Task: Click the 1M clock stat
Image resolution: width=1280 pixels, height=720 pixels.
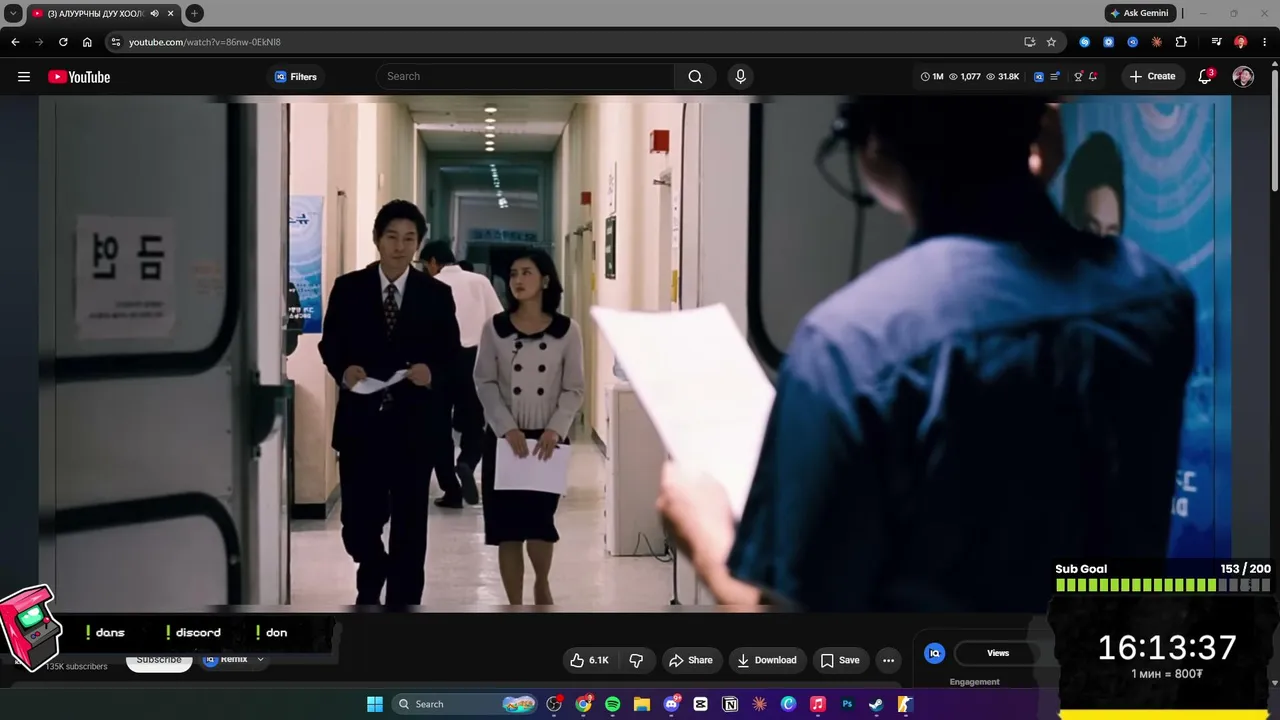Action: (x=932, y=77)
